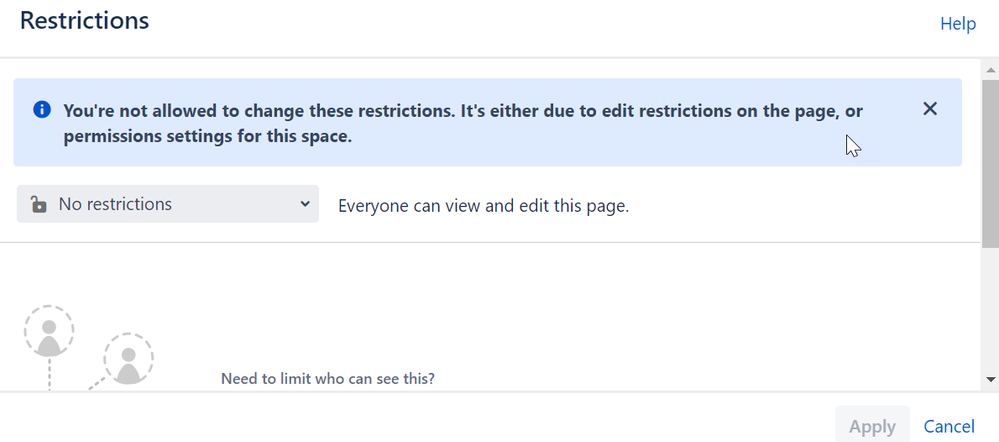The image size is (999, 442).
Task: Click the vertical scrollbar thumb
Action: coord(990,164)
